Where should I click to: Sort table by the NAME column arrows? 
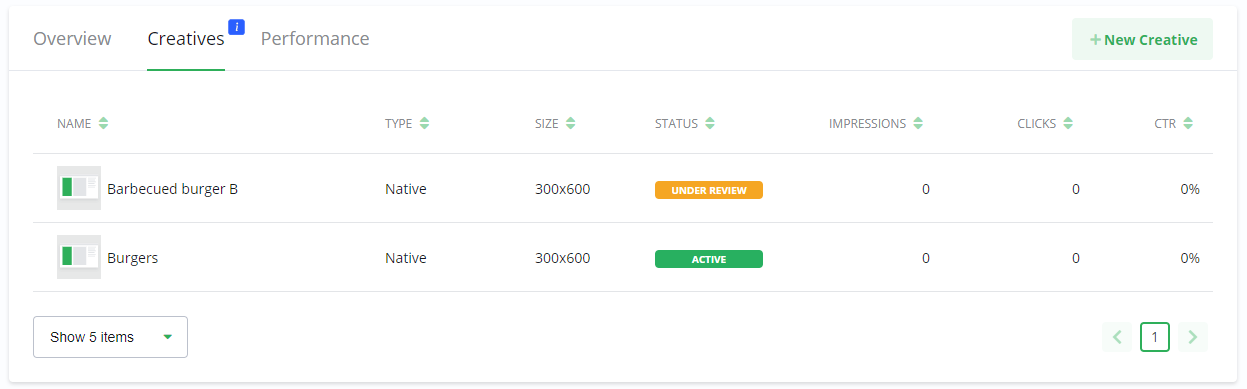[104, 124]
